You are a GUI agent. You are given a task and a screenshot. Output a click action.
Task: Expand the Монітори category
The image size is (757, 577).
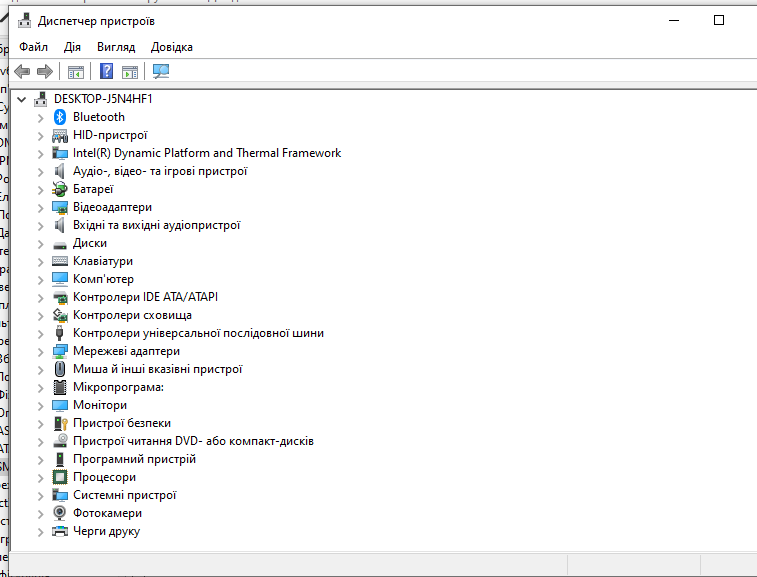tap(41, 406)
